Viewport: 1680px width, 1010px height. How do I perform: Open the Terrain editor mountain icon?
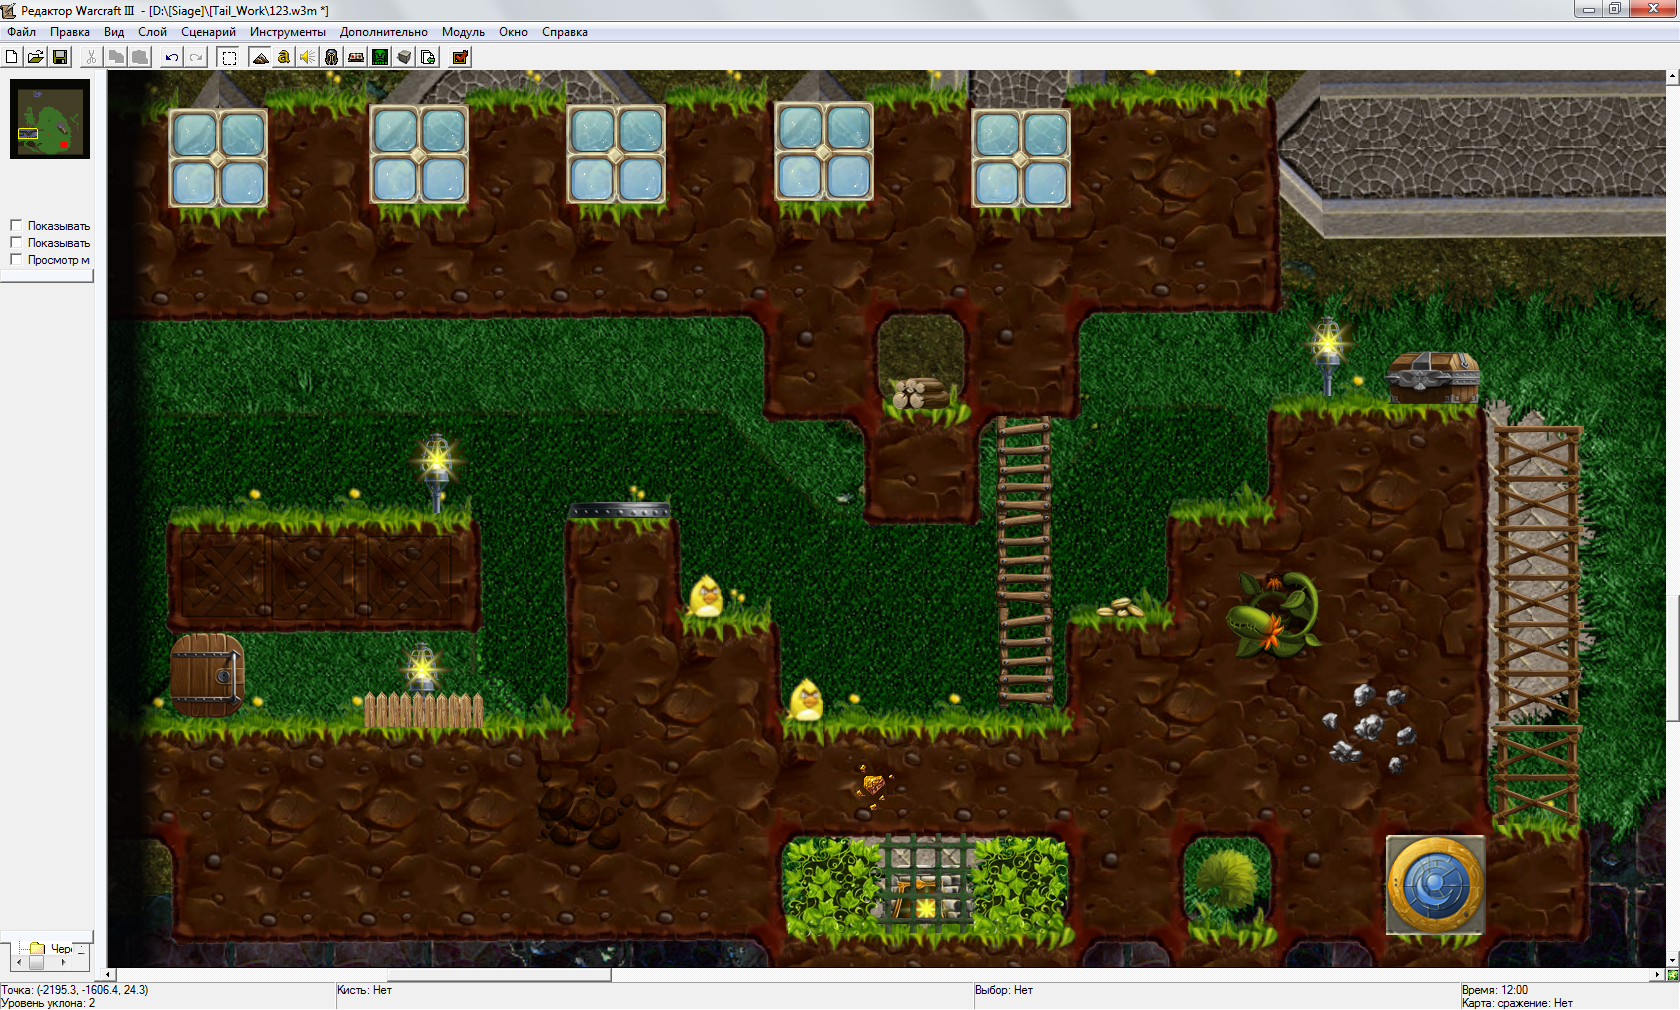pos(260,57)
